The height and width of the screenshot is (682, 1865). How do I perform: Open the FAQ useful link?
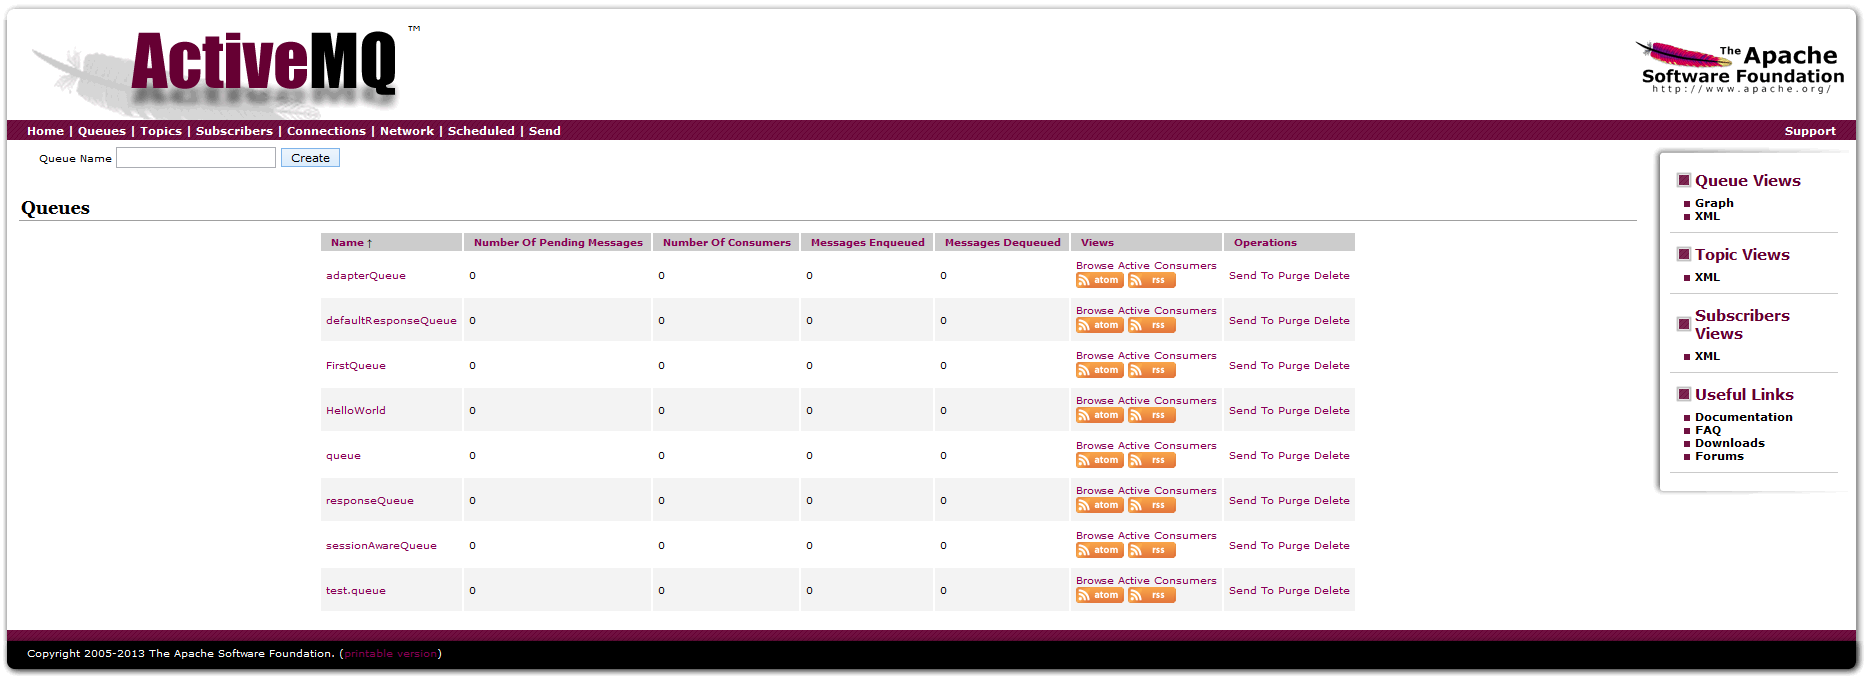click(1708, 430)
